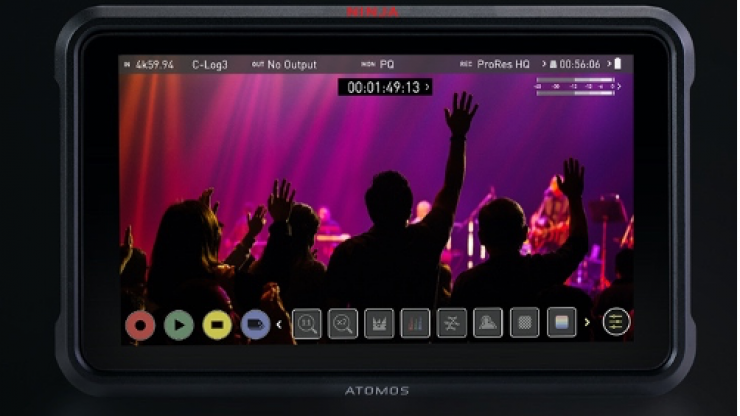Tap the blue Tag edit button
Viewport: 740px width, 416px height.
click(256, 323)
